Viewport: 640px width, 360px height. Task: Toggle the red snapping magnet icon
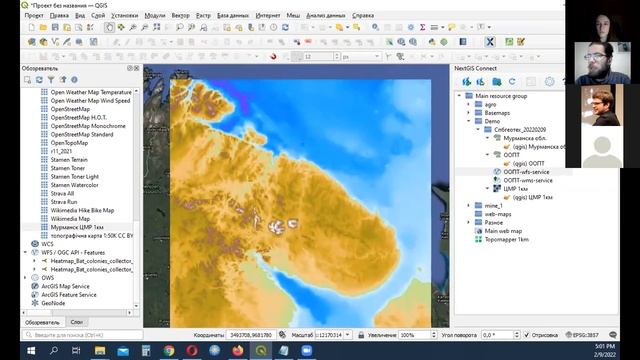tap(273, 56)
